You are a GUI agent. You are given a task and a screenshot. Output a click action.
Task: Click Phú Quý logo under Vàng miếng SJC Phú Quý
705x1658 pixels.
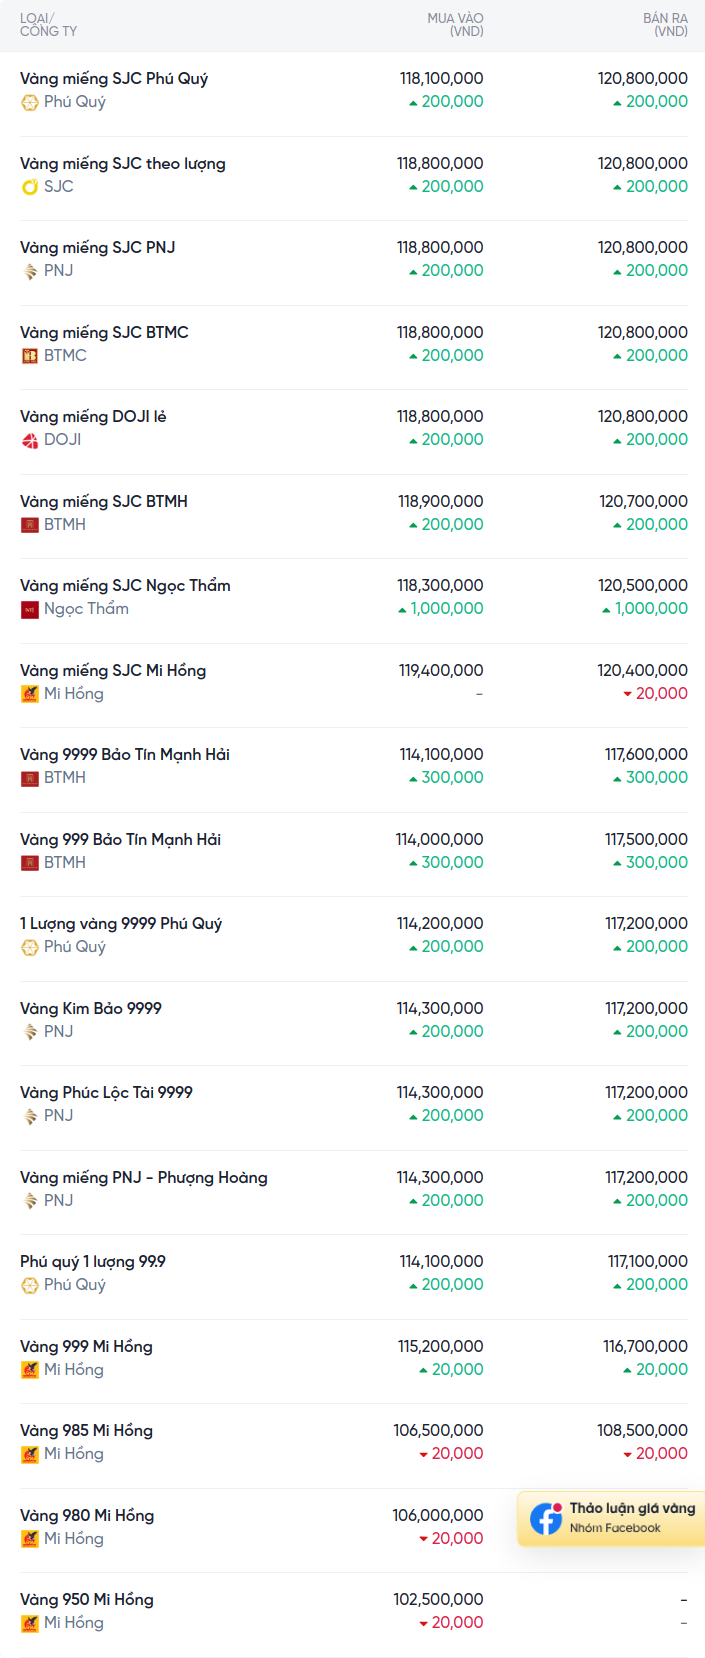(x=30, y=102)
